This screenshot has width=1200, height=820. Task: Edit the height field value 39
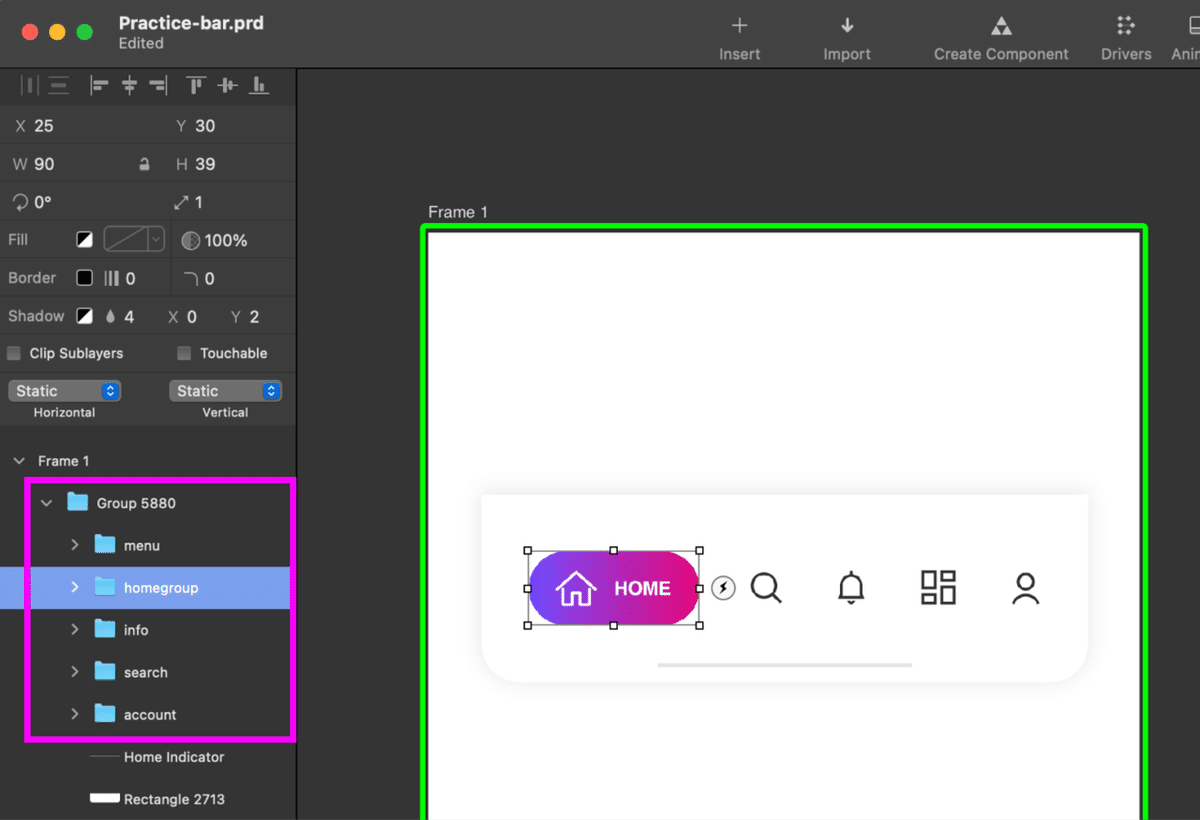(205, 164)
